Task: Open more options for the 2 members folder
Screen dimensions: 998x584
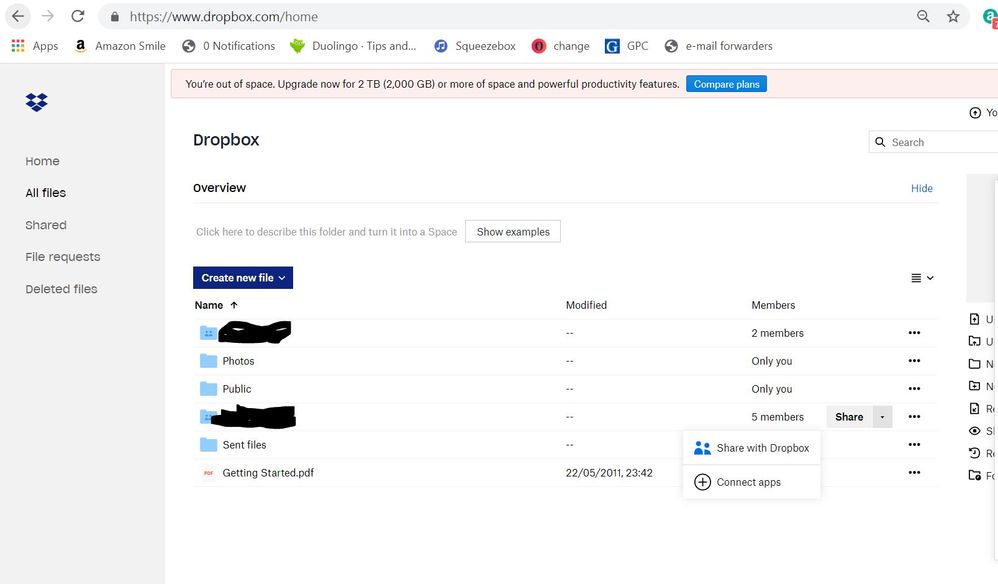Action: pyautogui.click(x=914, y=333)
